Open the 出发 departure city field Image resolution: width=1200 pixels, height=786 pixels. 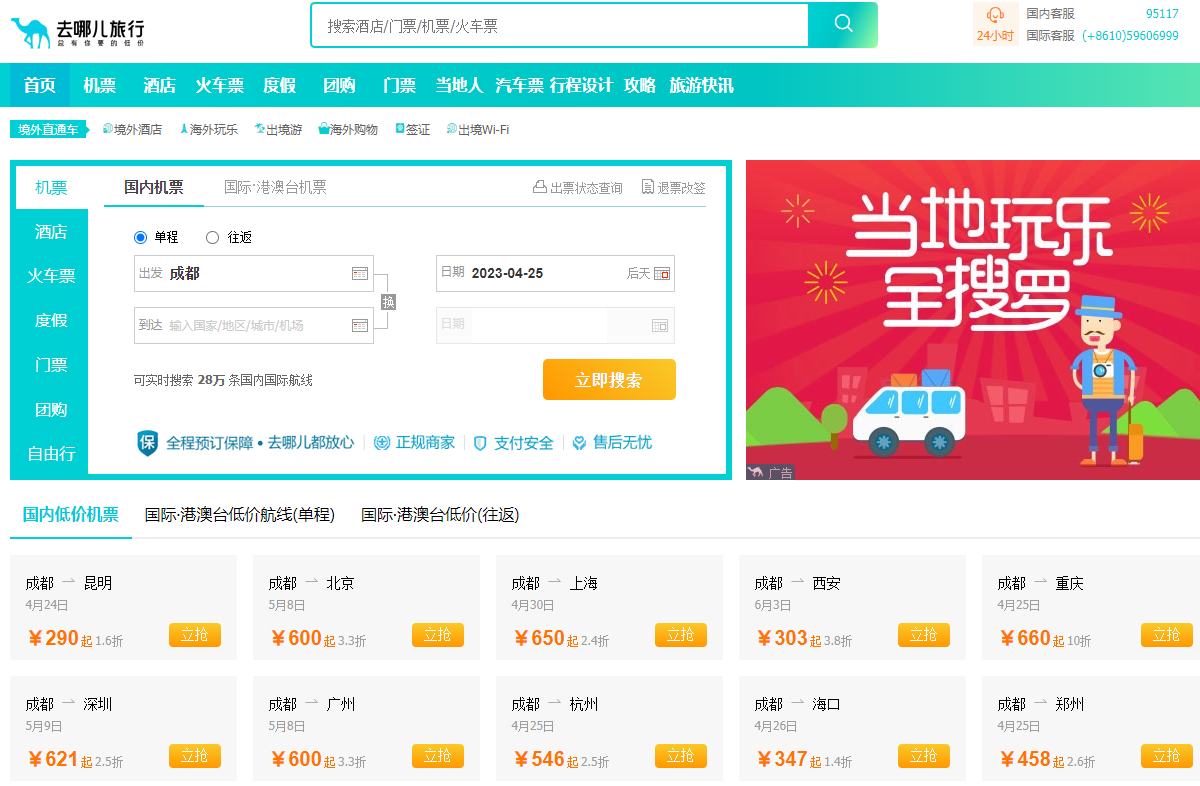click(255, 273)
